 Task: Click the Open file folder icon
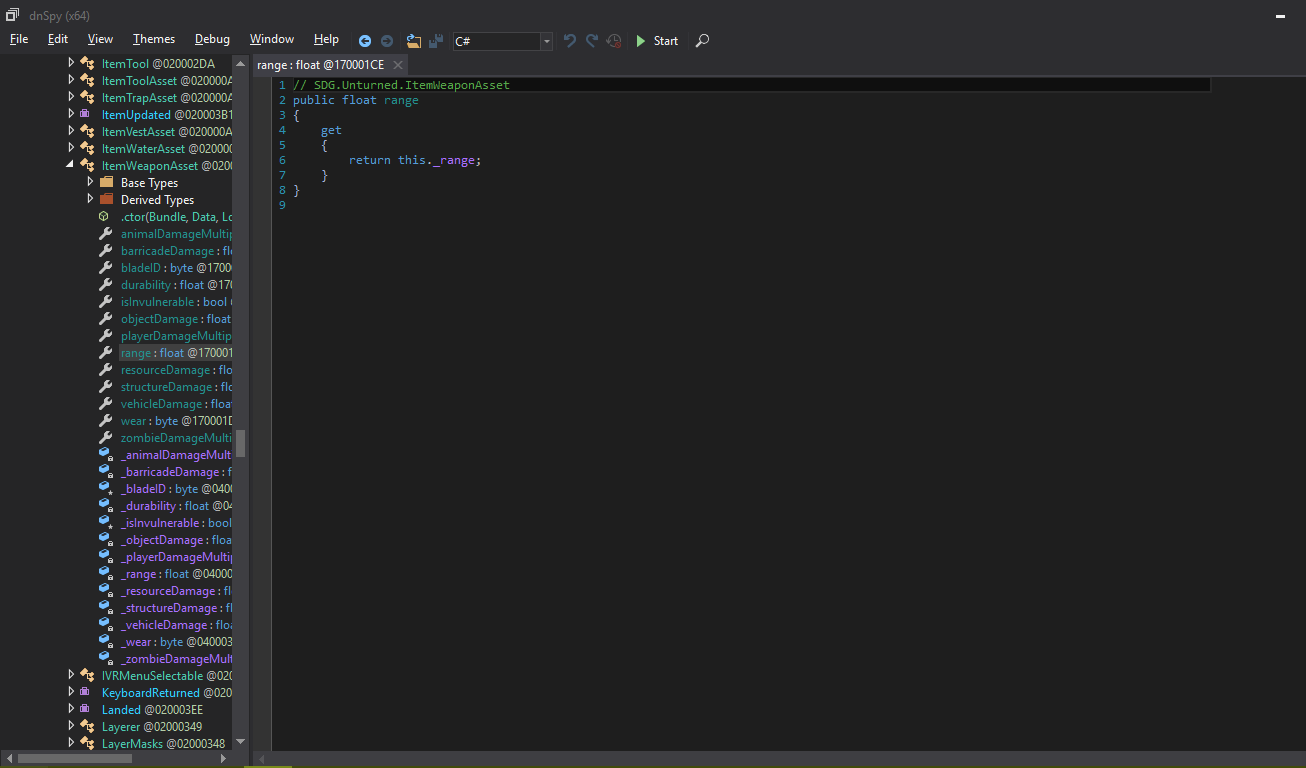pyautogui.click(x=414, y=41)
